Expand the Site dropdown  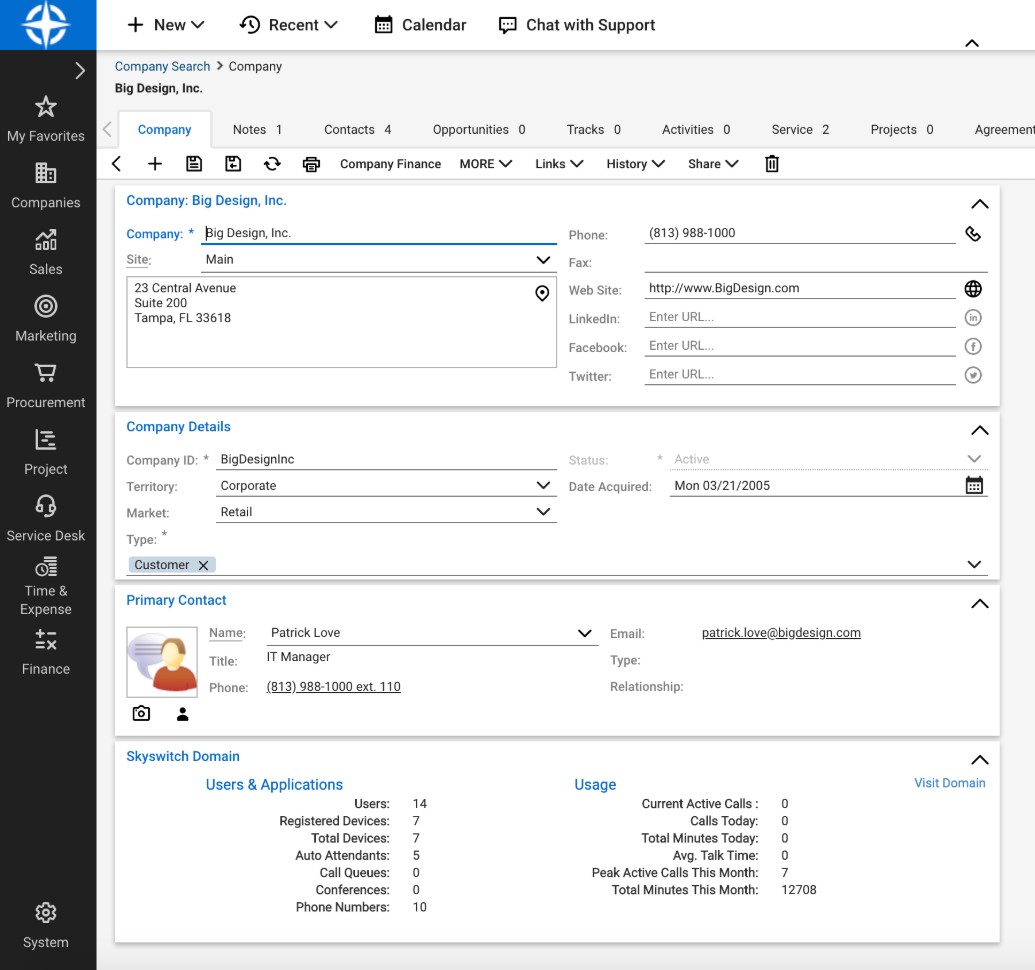(543, 260)
